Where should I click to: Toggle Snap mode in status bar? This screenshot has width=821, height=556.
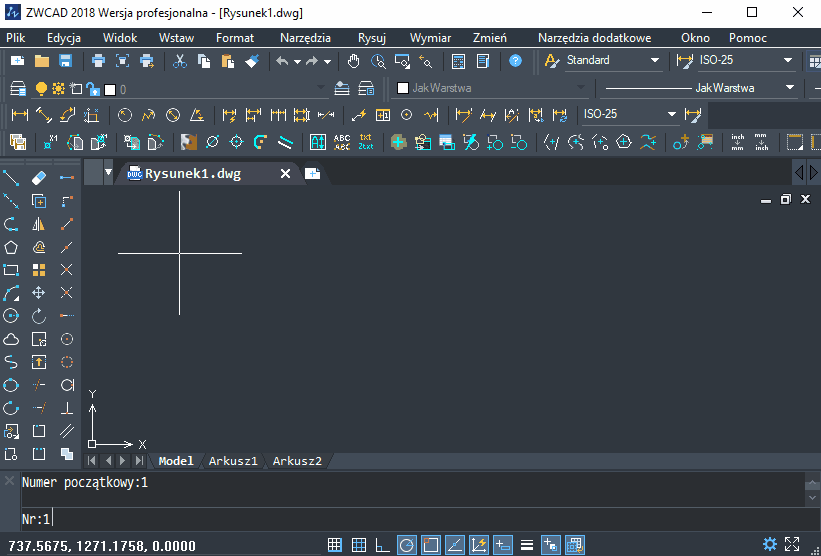(x=335, y=545)
